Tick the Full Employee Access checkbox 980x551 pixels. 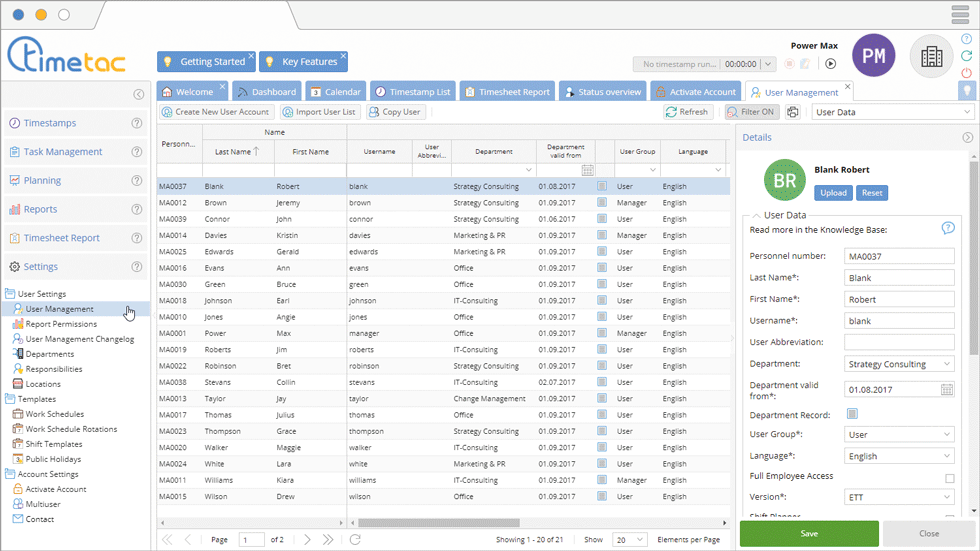(949, 478)
